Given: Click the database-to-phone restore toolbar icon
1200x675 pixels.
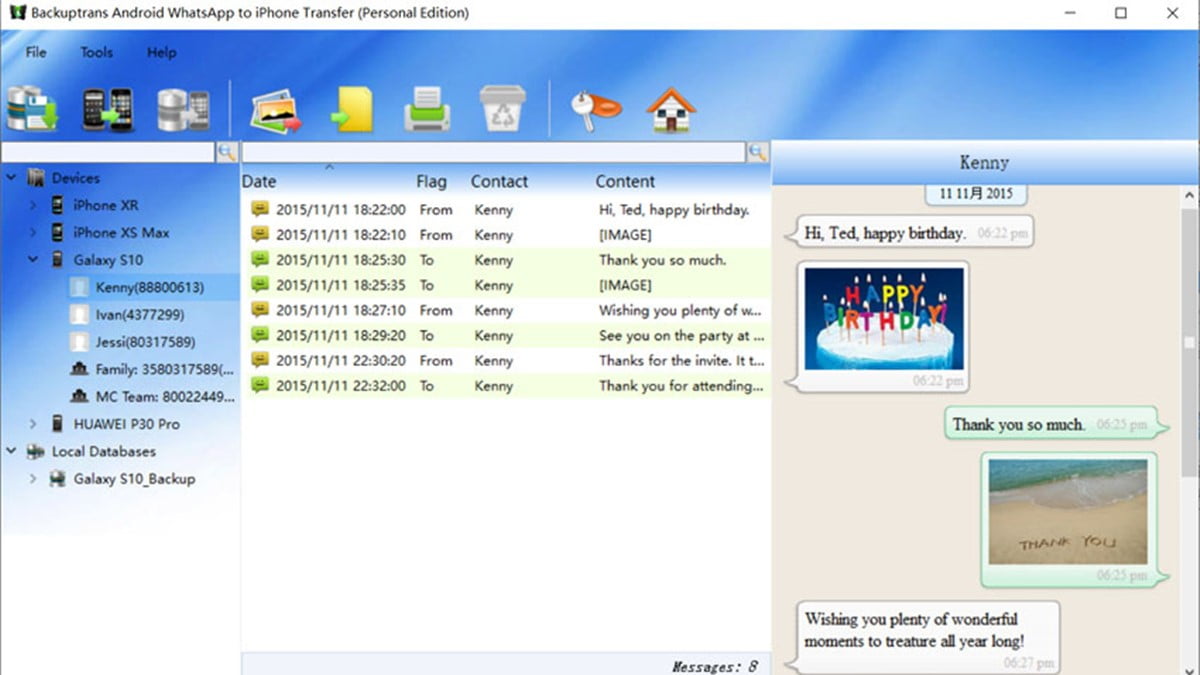Looking at the screenshot, I should [183, 109].
